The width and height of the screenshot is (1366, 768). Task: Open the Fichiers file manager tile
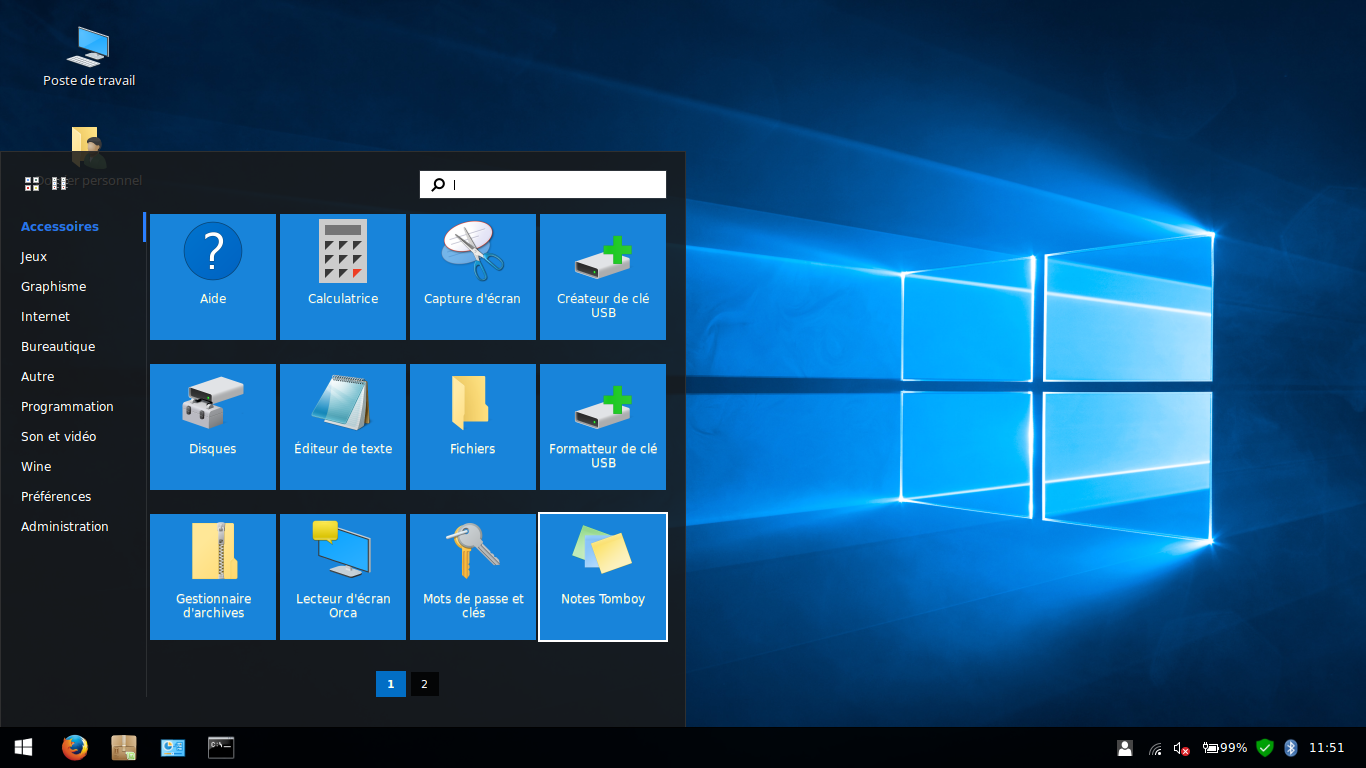[473, 427]
